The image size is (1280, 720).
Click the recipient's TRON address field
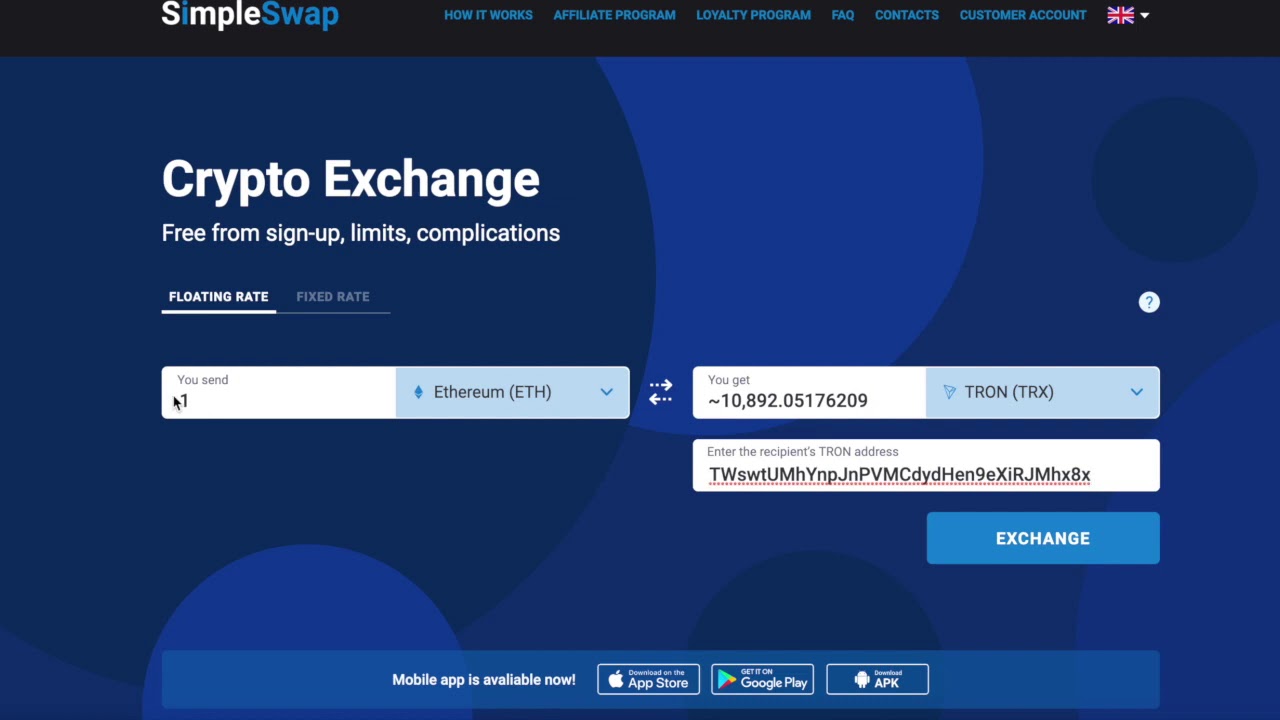click(x=926, y=465)
